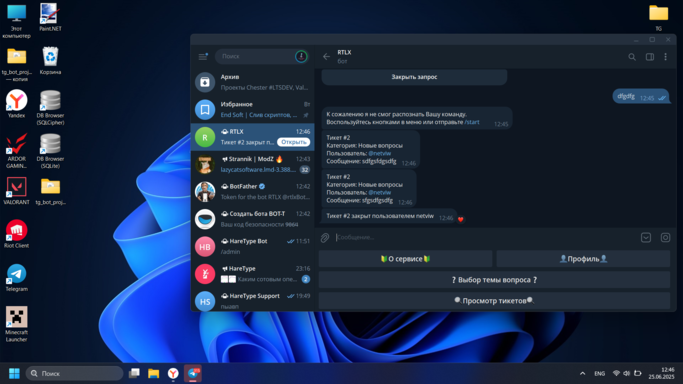Switch to Telegram taskbar icon
The height and width of the screenshot is (384, 683).
coord(193,374)
